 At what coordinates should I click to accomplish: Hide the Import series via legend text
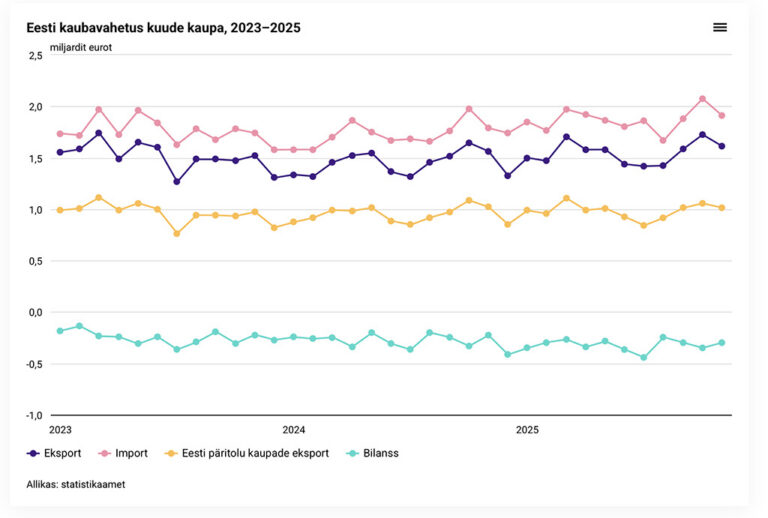click(x=131, y=453)
